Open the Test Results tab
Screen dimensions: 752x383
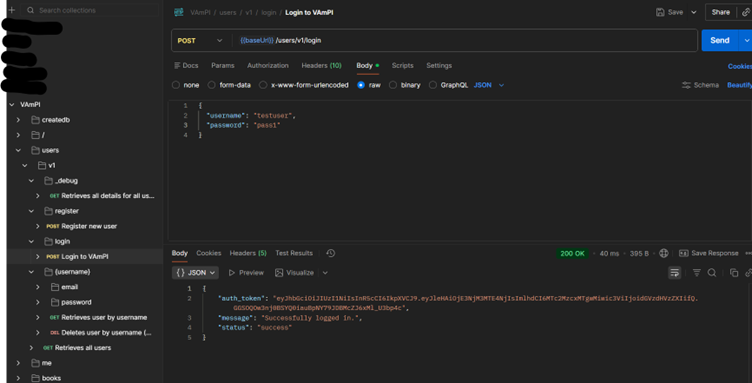tap(294, 253)
